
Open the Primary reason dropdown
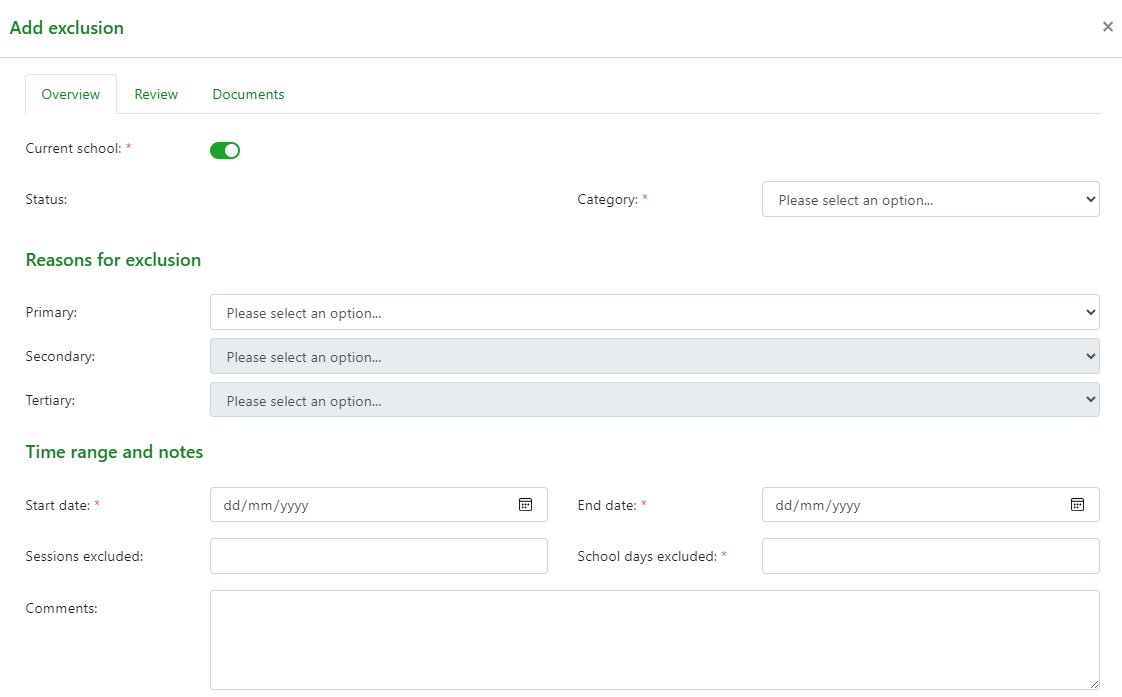click(x=654, y=313)
